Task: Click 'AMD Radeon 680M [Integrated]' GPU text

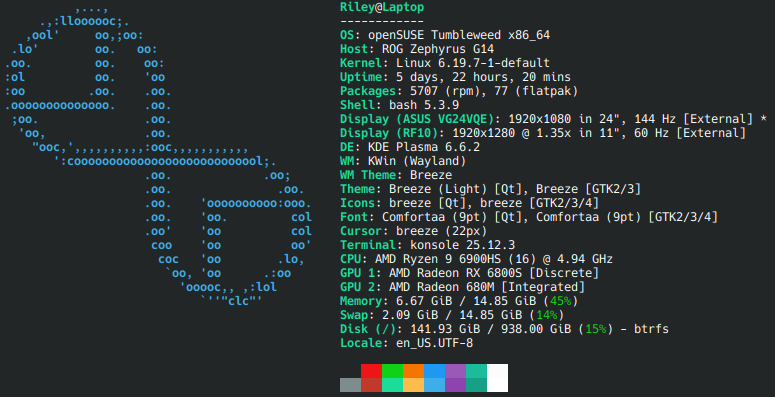Action: (487, 287)
